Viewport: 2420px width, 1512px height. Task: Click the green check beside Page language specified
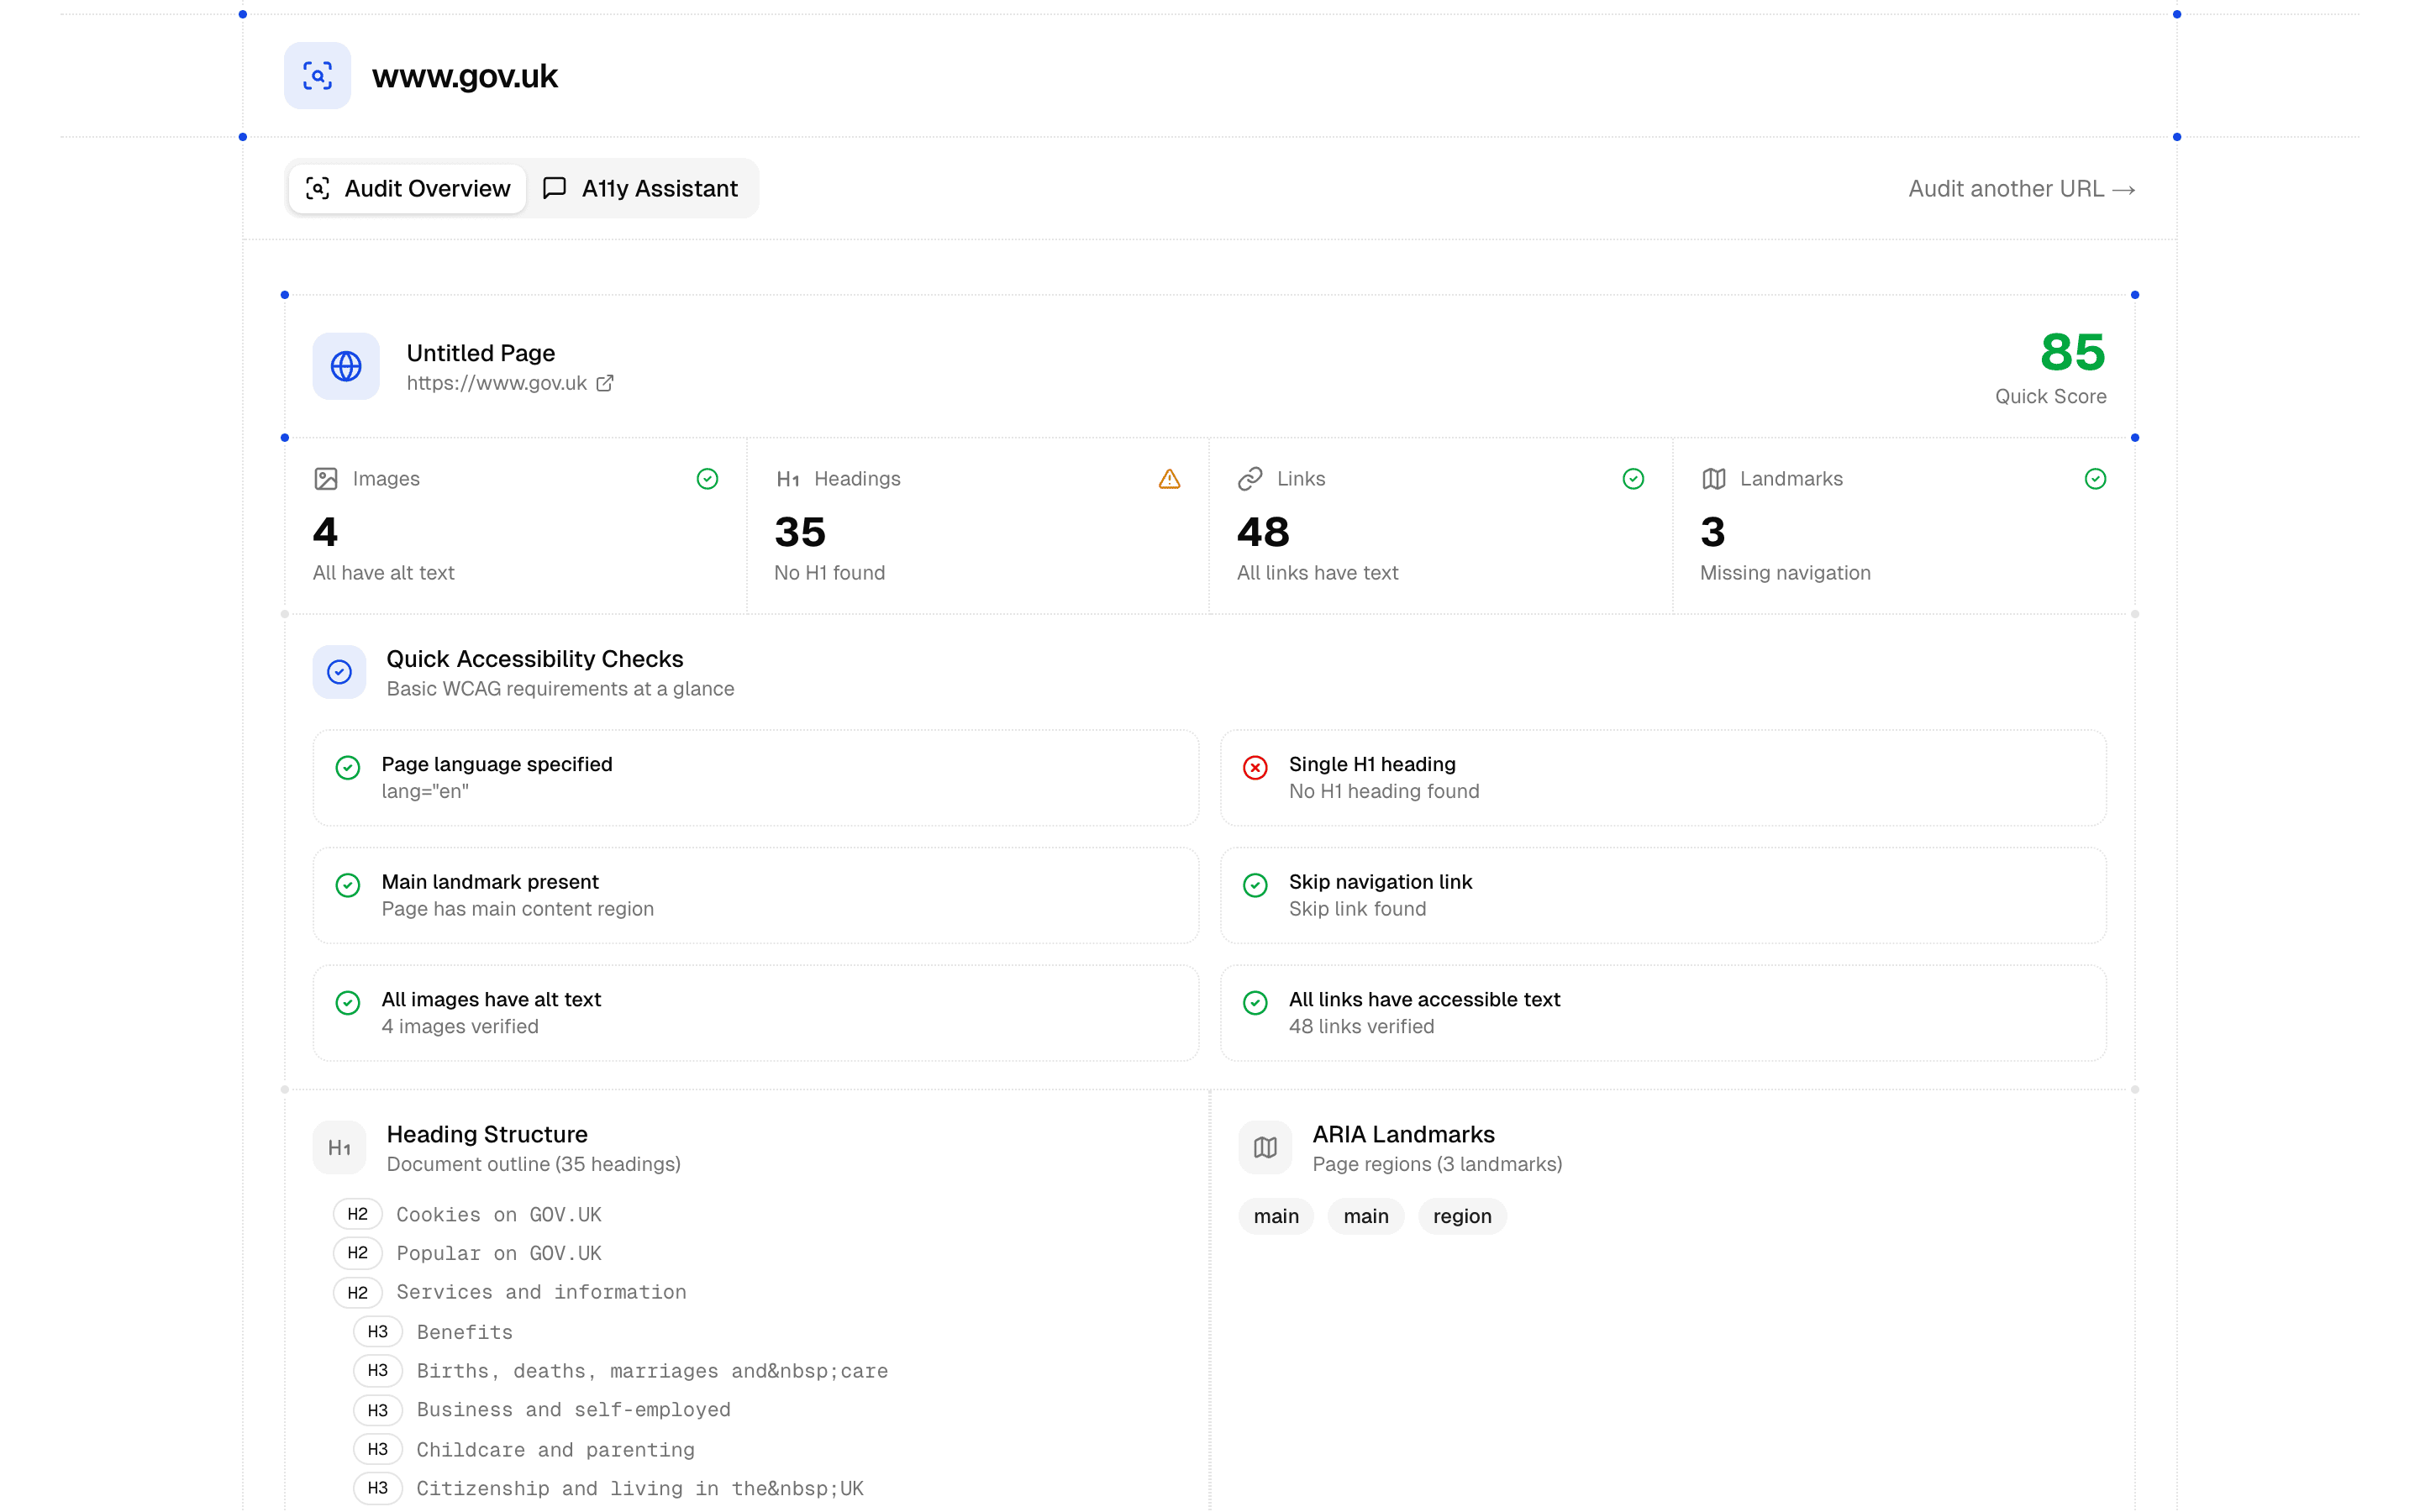pos(347,768)
